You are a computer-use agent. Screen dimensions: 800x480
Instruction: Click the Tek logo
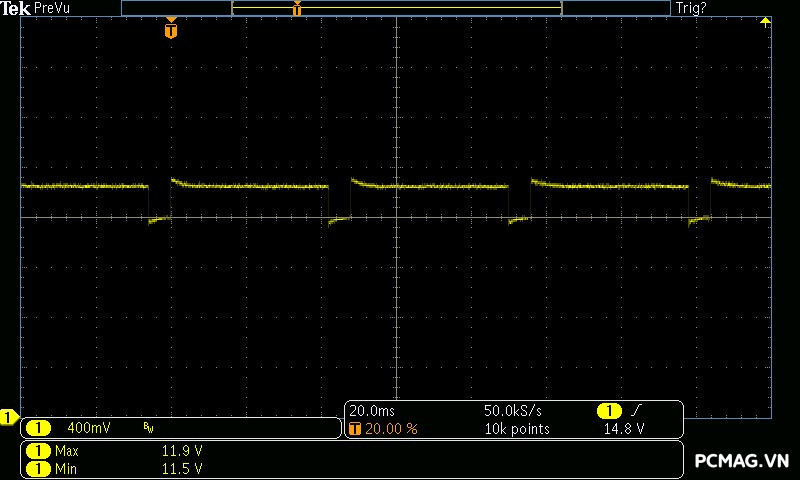tap(16, 7)
